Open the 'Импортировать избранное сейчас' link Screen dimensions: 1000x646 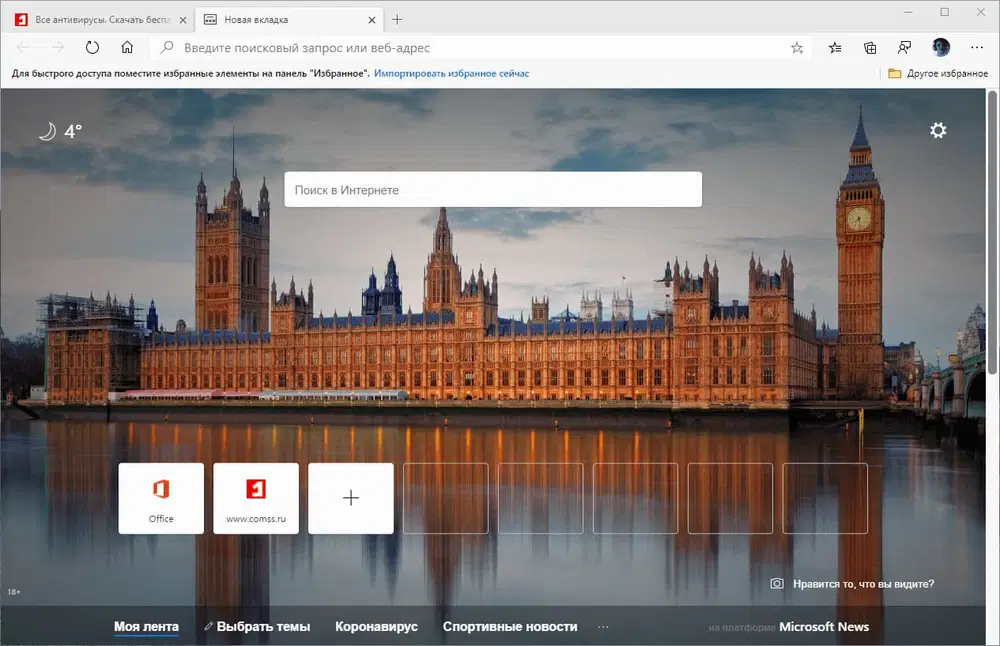[450, 73]
